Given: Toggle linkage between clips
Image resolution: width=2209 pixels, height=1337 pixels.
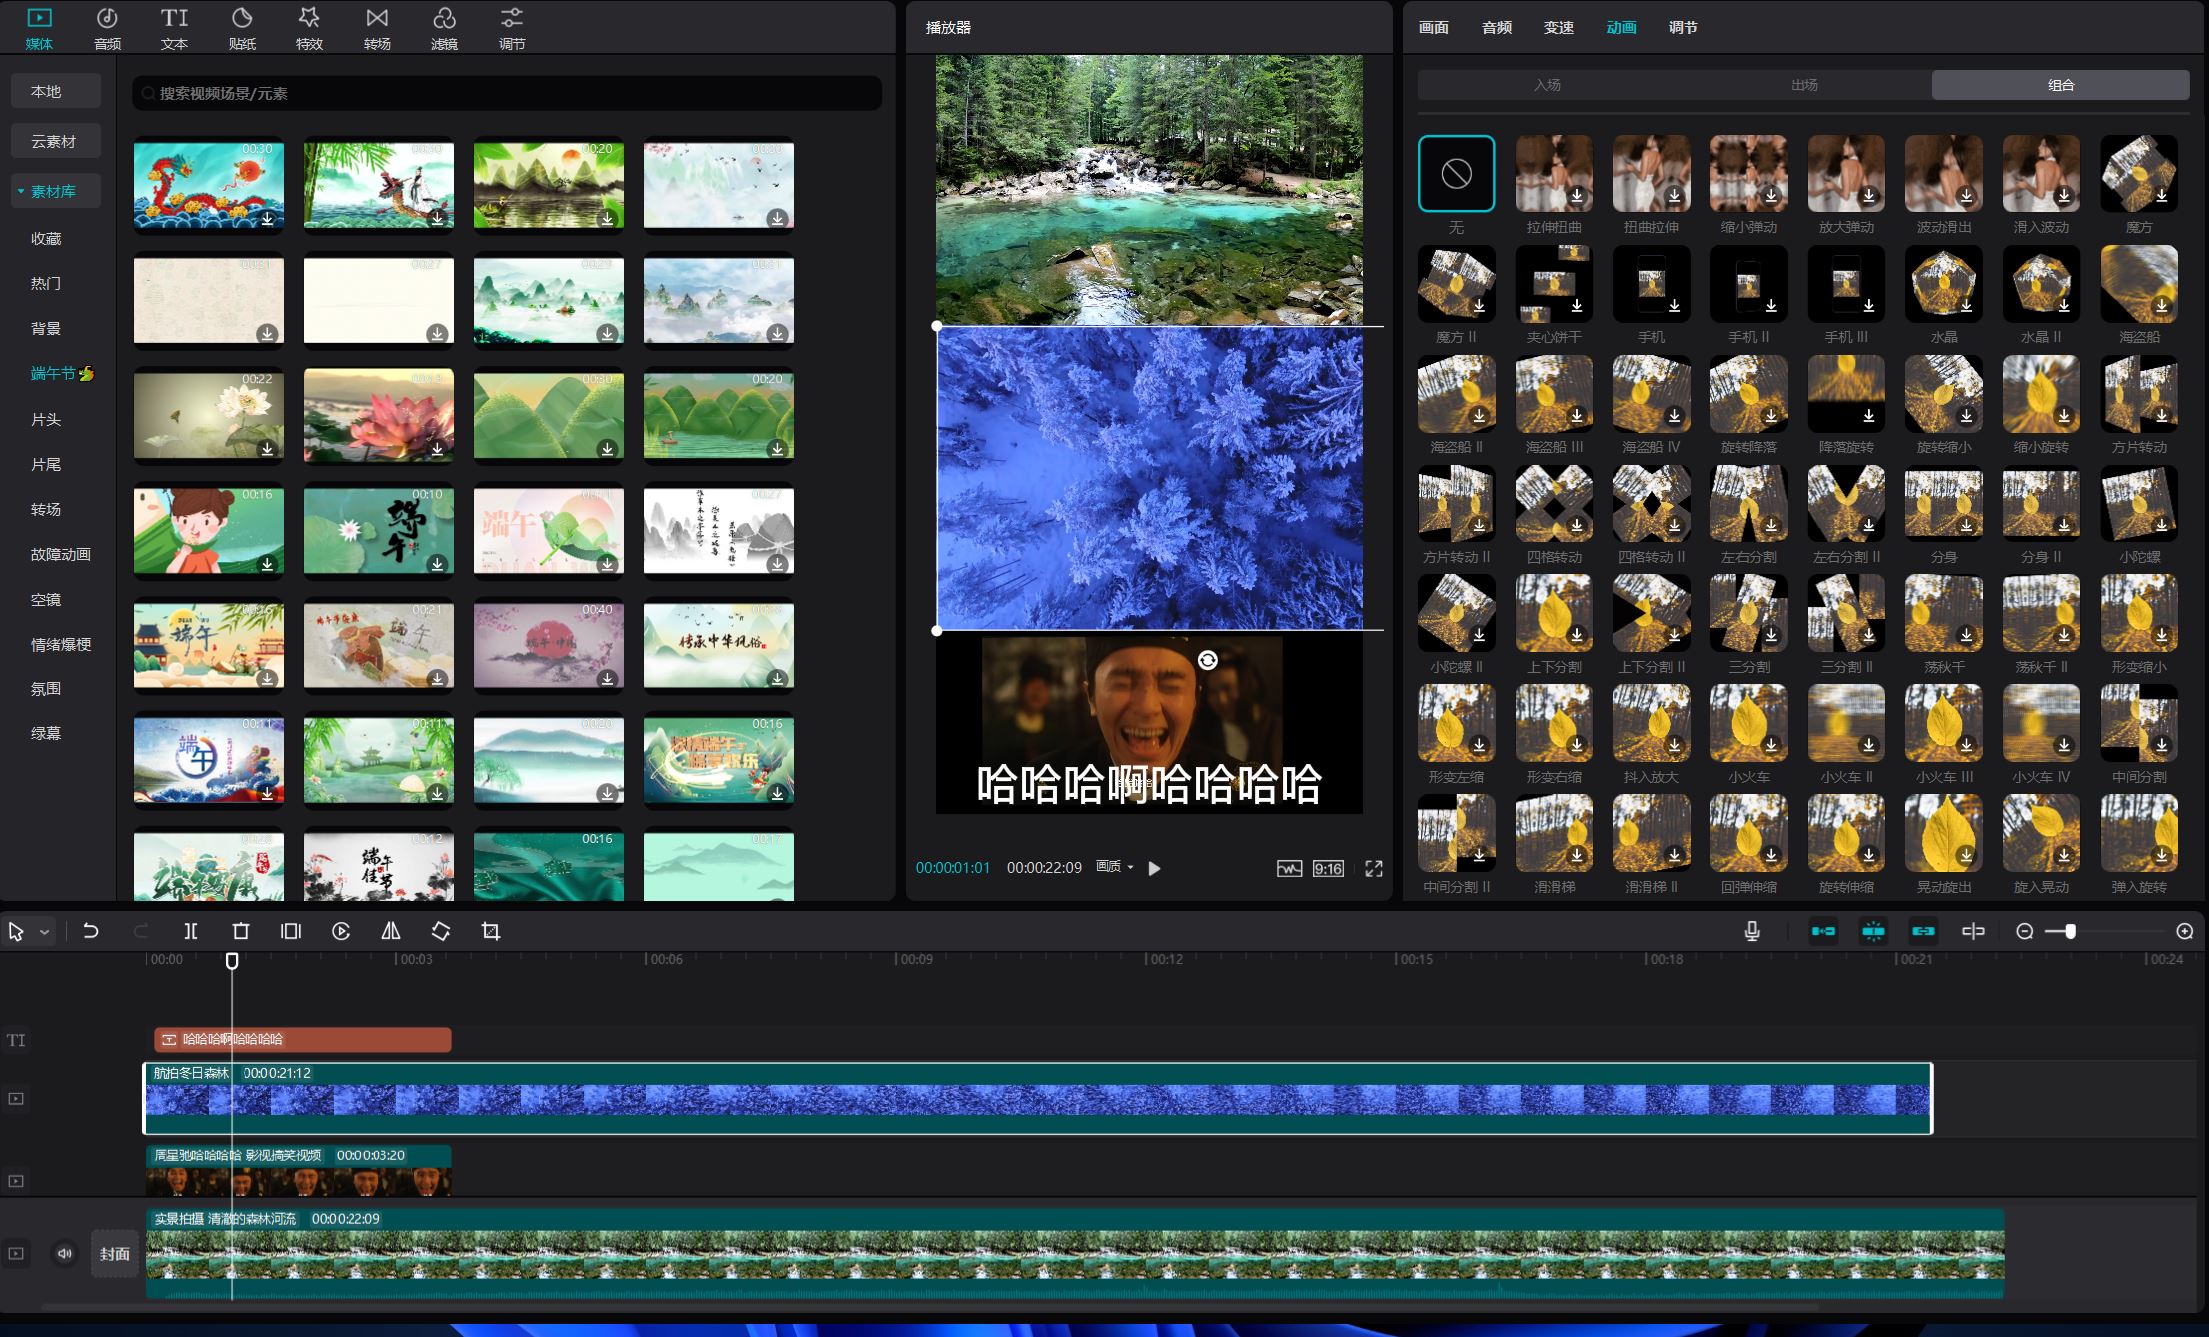Looking at the screenshot, I should [x=1923, y=931].
